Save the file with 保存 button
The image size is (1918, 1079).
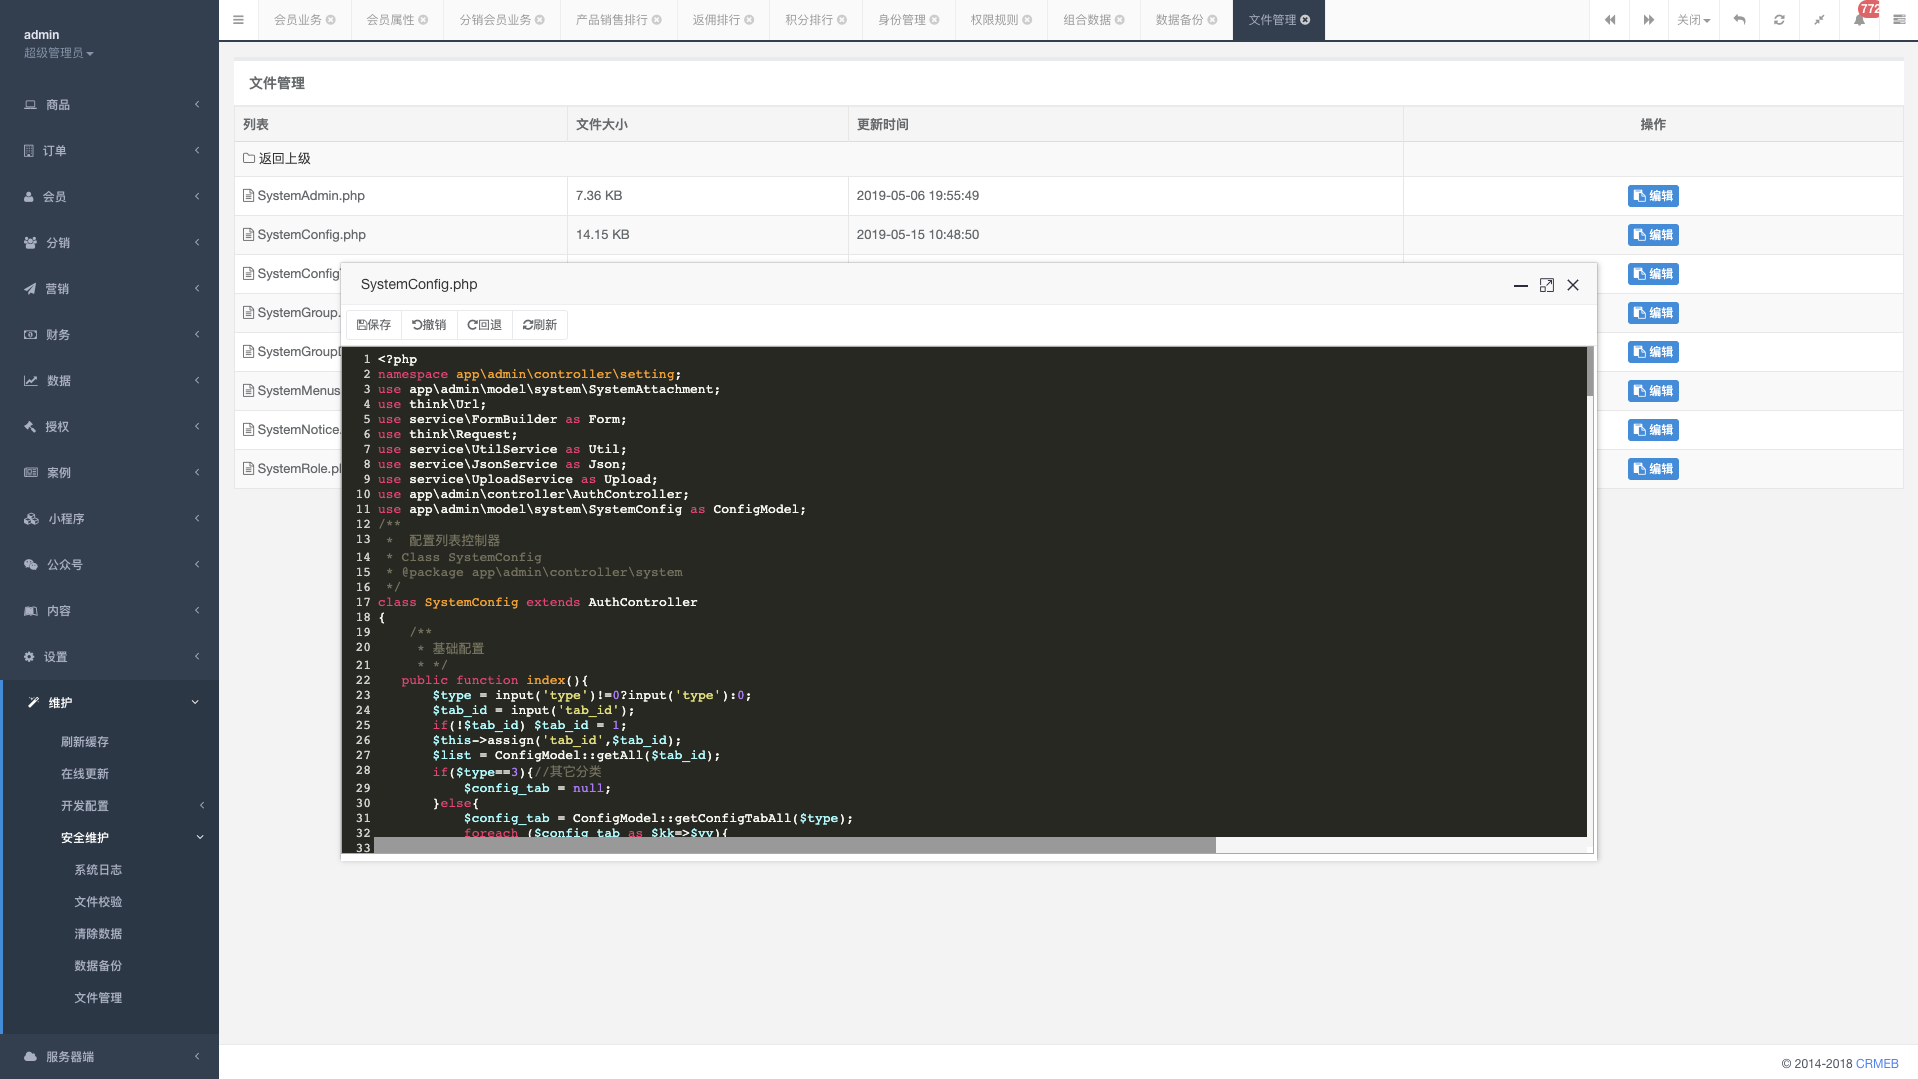click(x=374, y=325)
